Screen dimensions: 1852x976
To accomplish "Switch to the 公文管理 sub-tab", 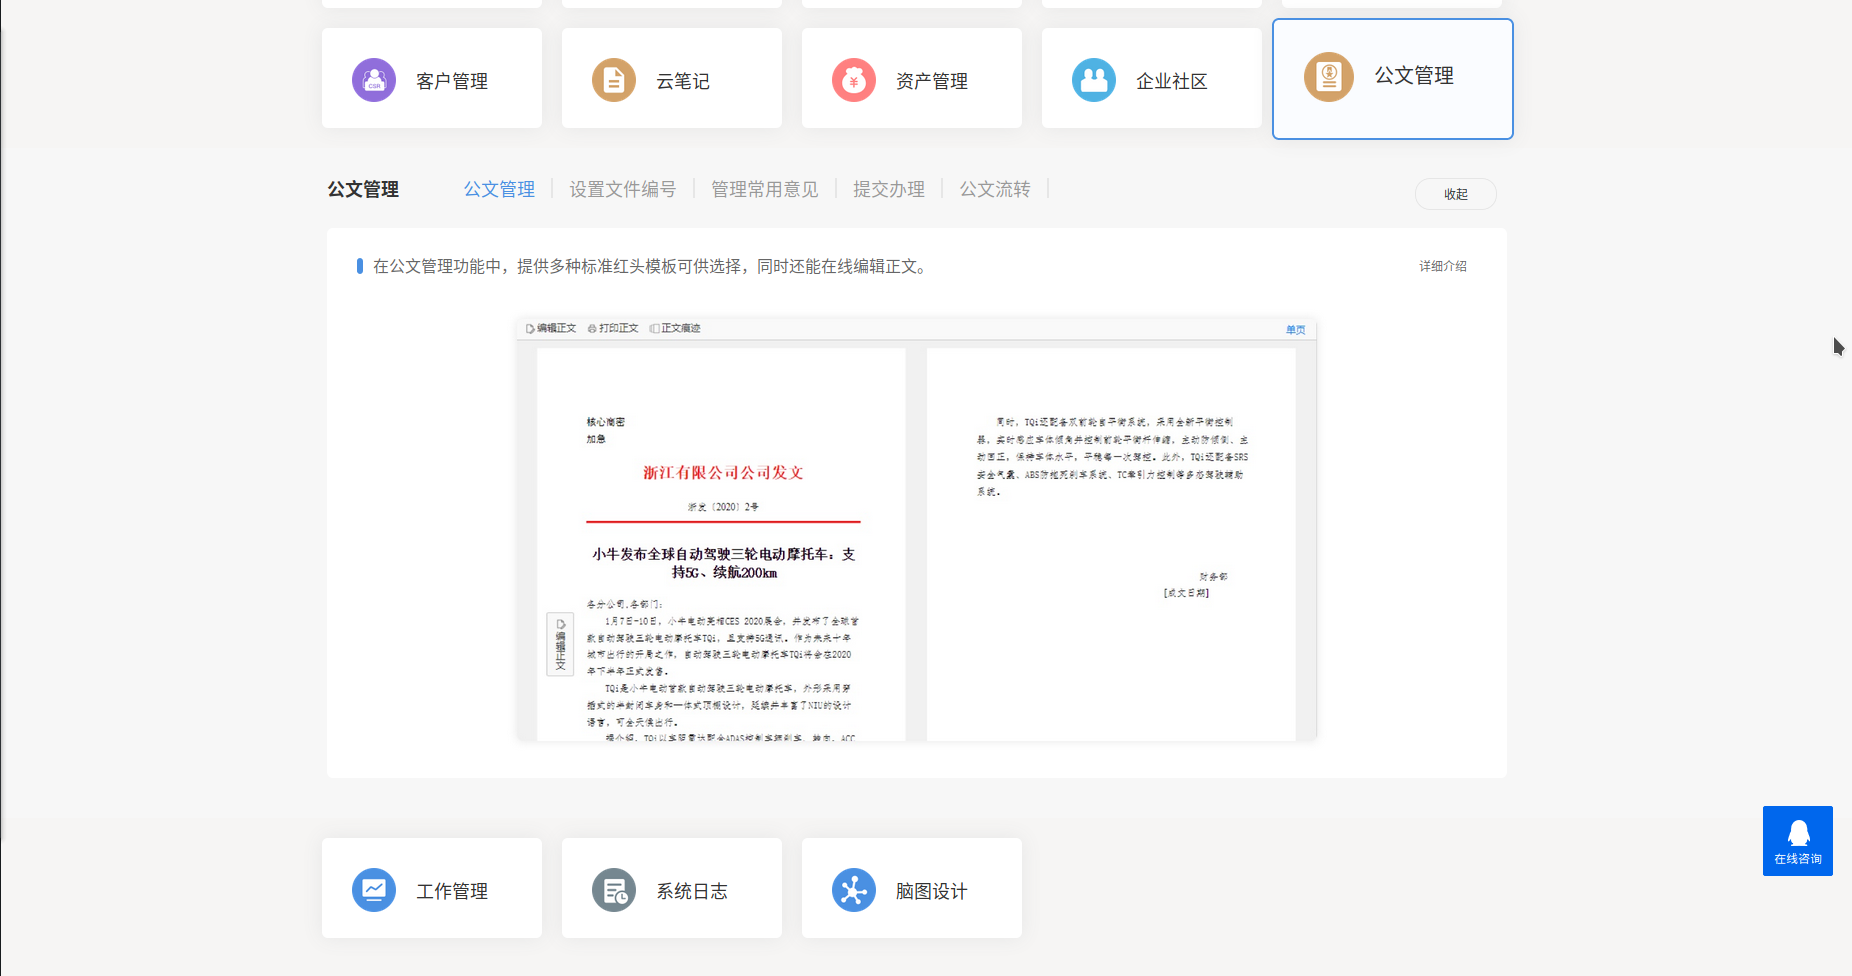I will click(499, 189).
